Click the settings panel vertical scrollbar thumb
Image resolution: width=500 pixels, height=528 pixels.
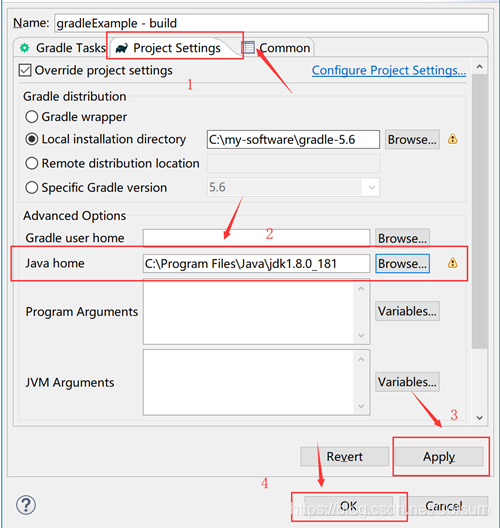tap(480, 211)
